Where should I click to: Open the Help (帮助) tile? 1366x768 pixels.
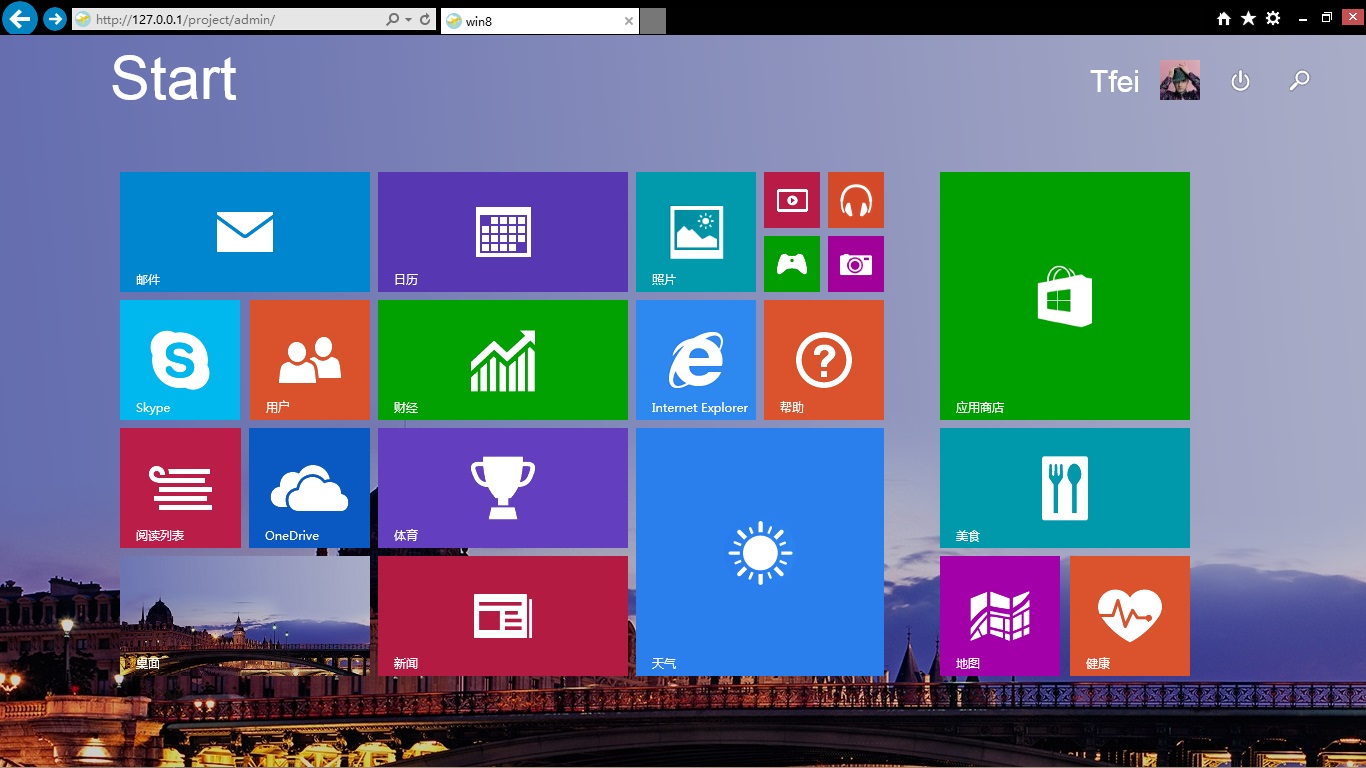tap(824, 360)
